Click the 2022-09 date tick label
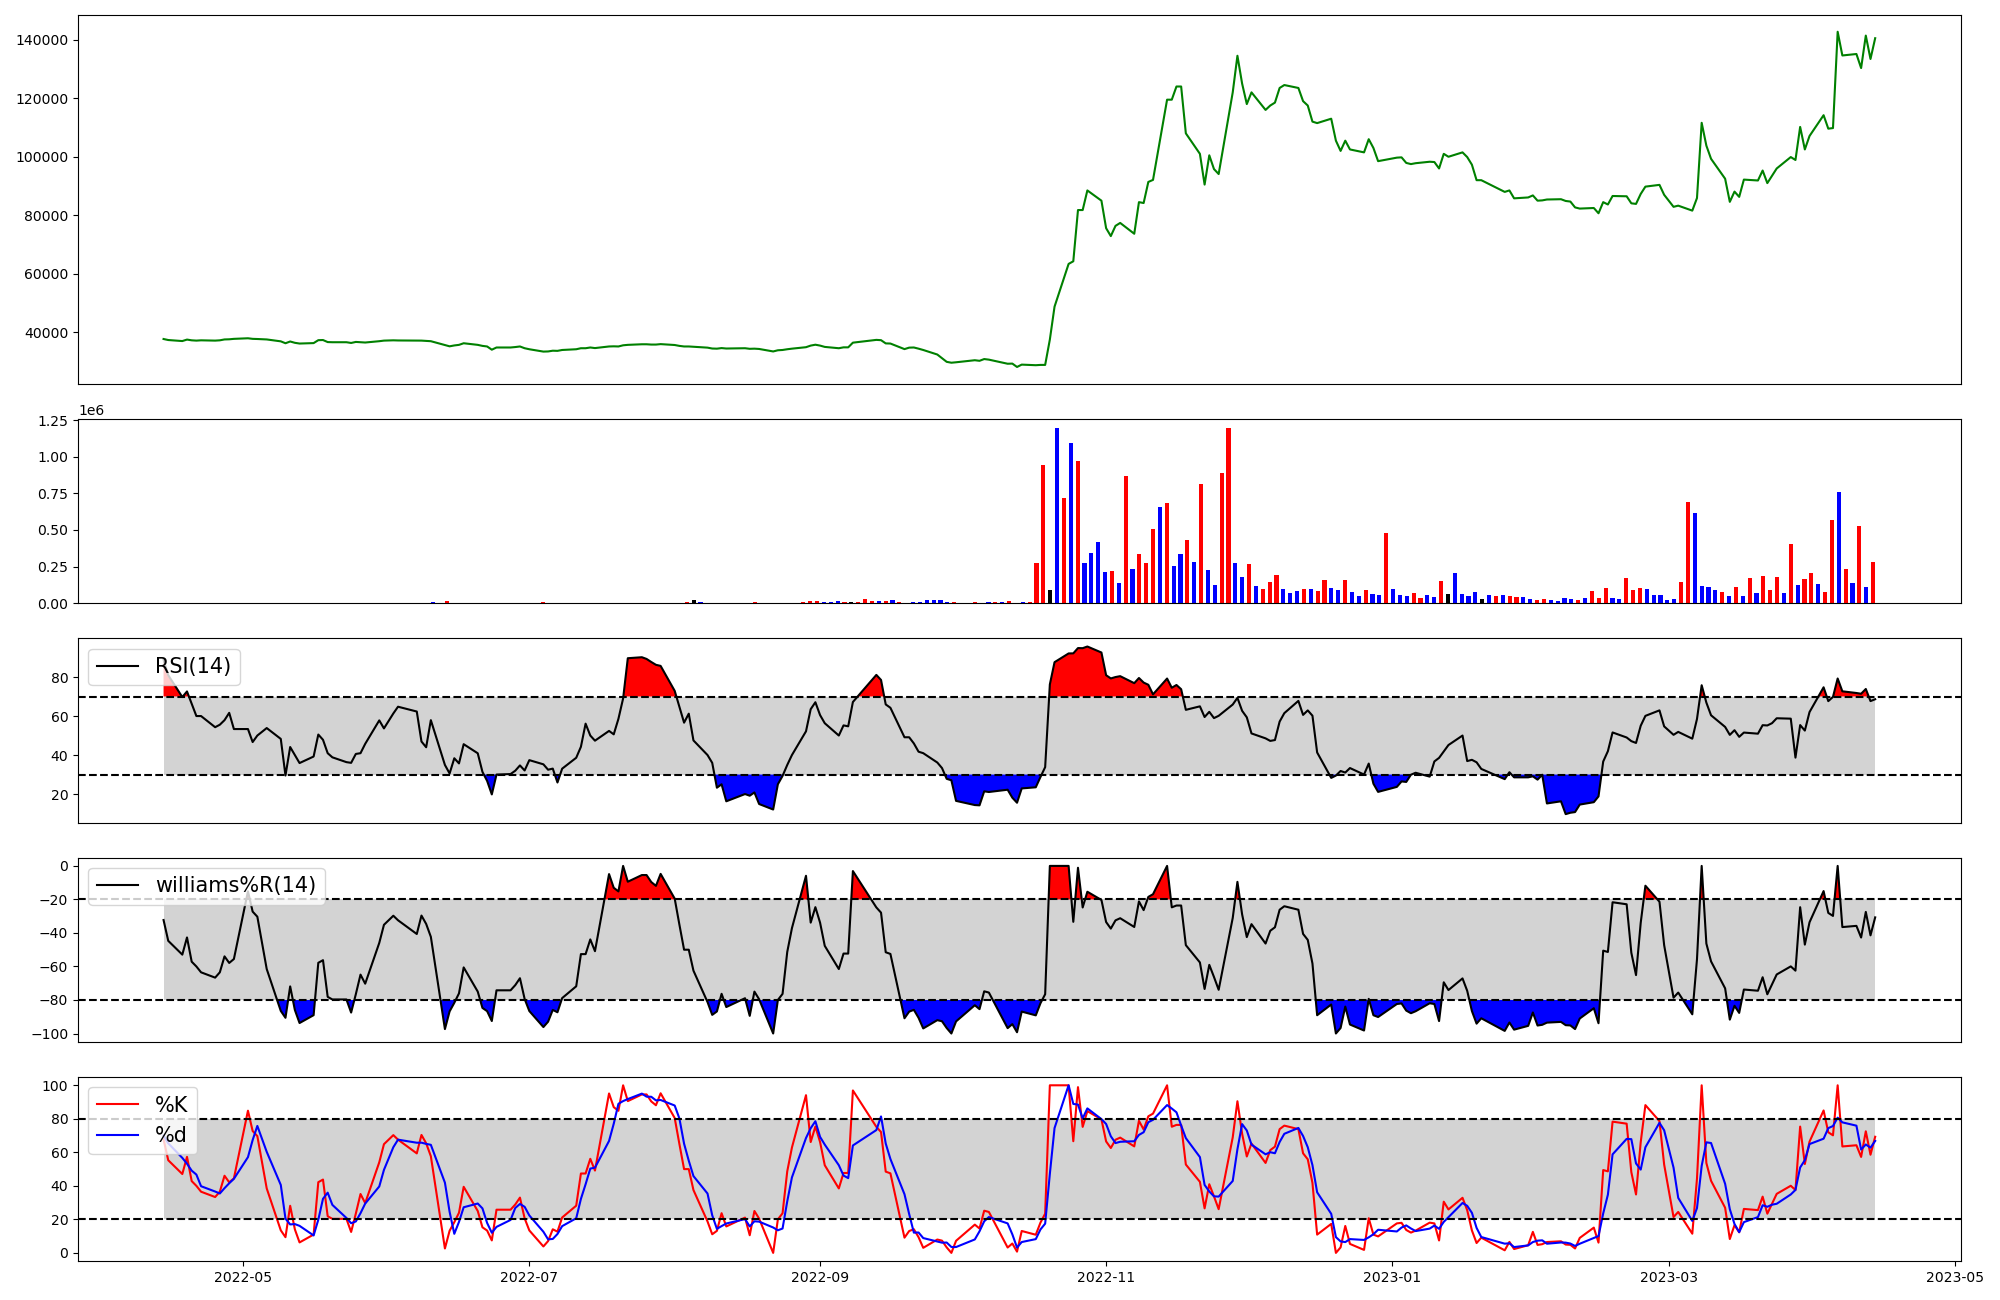Screen dimensions: 2000x1300 (x=820, y=1277)
